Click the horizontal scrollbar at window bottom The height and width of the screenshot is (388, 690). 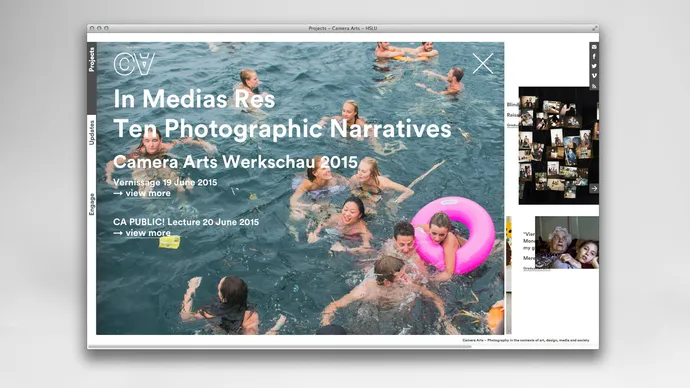(x=279, y=347)
